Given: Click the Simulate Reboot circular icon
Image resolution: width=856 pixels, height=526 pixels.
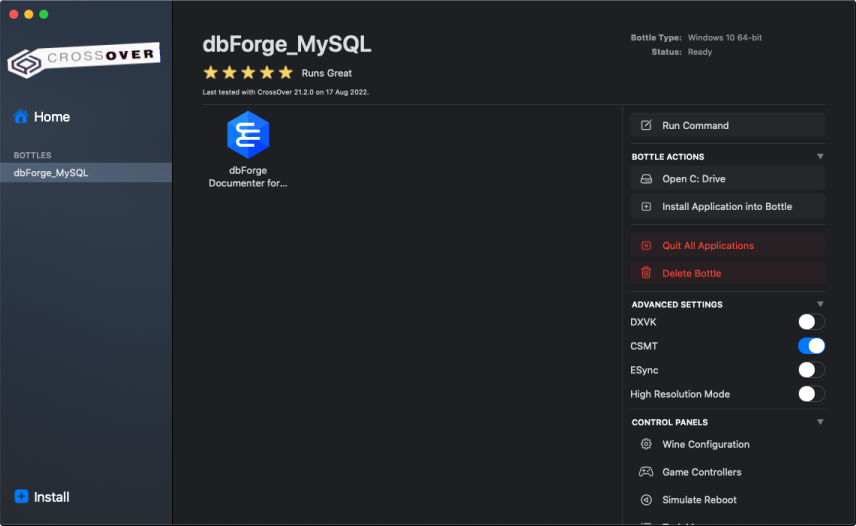Looking at the screenshot, I should click(646, 500).
